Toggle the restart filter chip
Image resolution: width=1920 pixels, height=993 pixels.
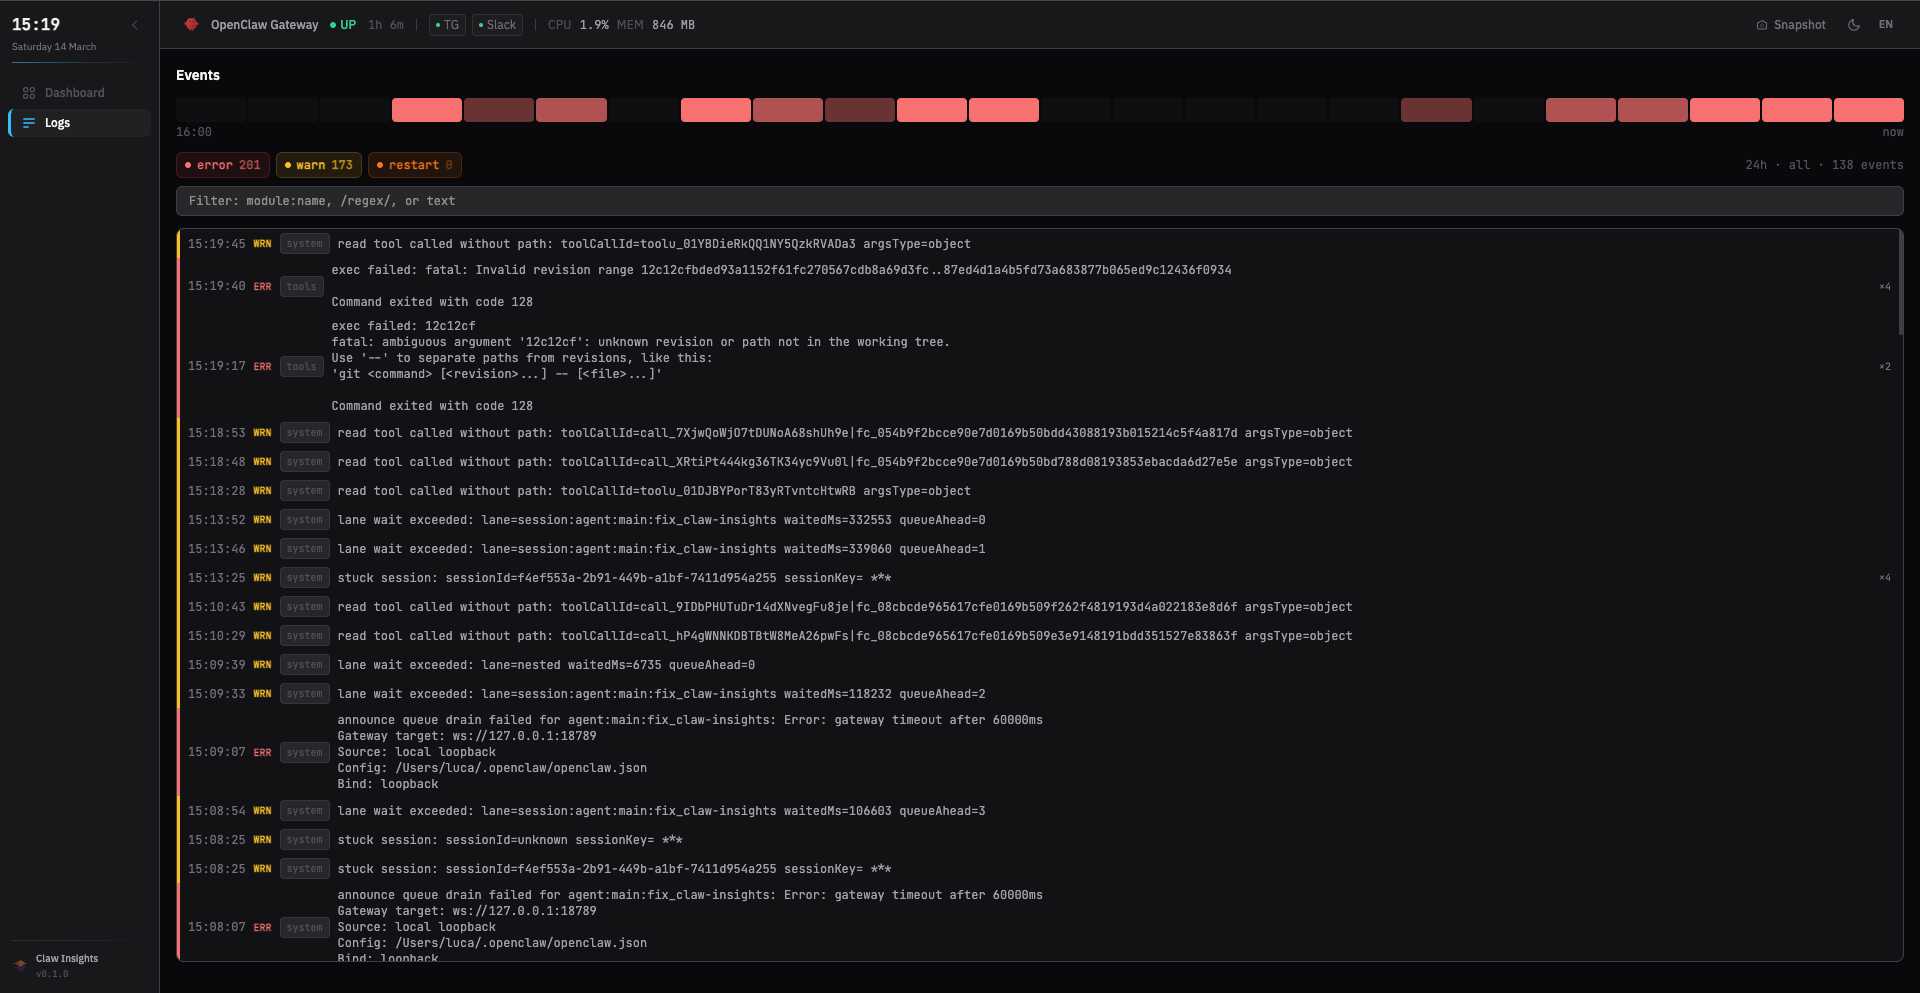click(x=415, y=165)
